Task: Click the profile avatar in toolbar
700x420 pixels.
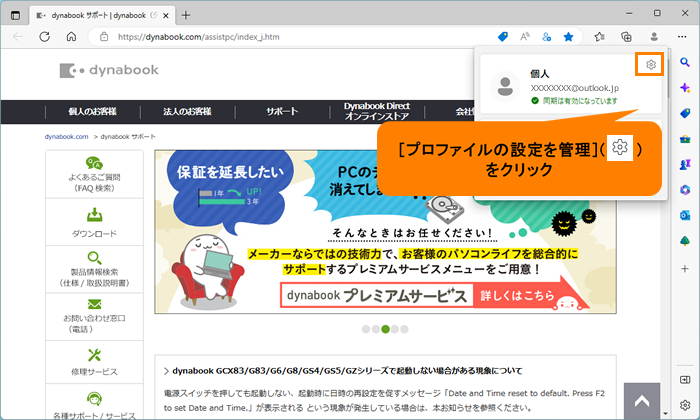Action: [x=654, y=37]
